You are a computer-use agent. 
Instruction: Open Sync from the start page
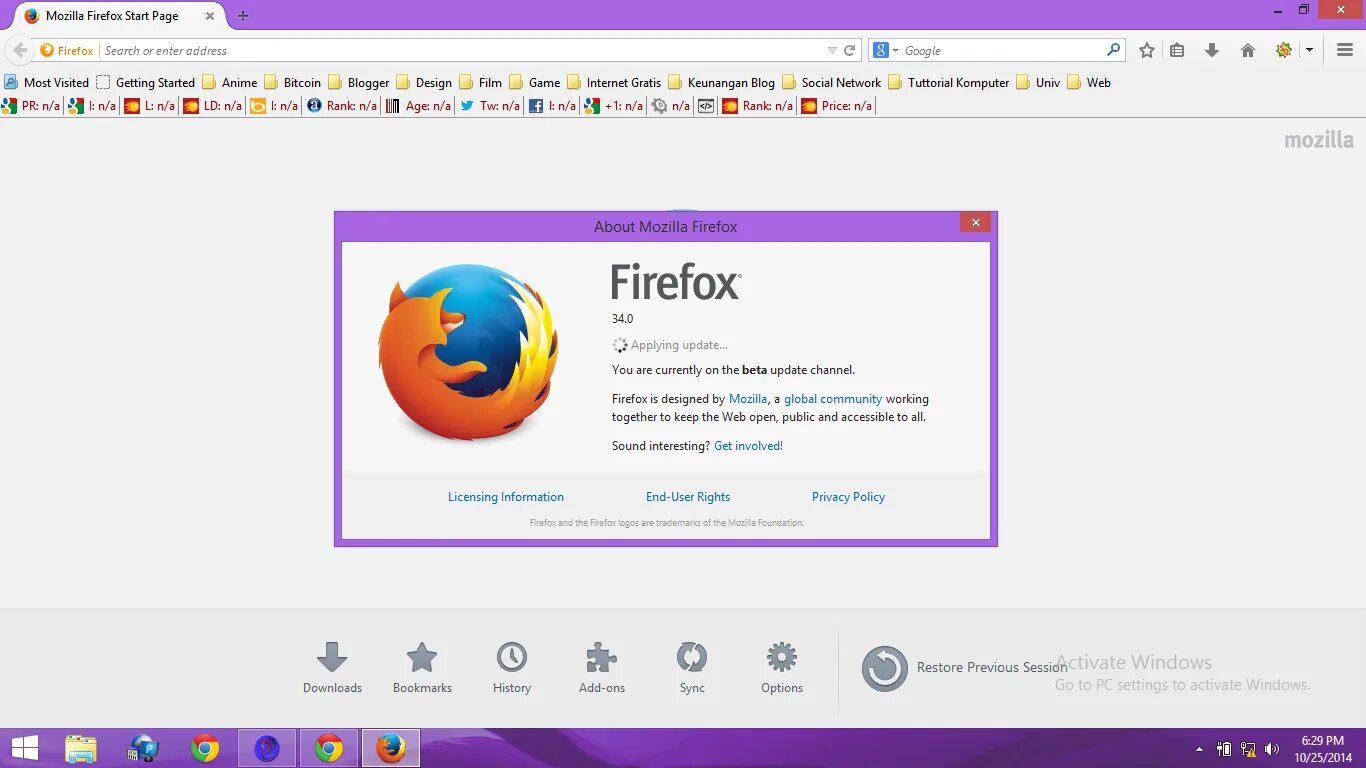tap(692, 668)
